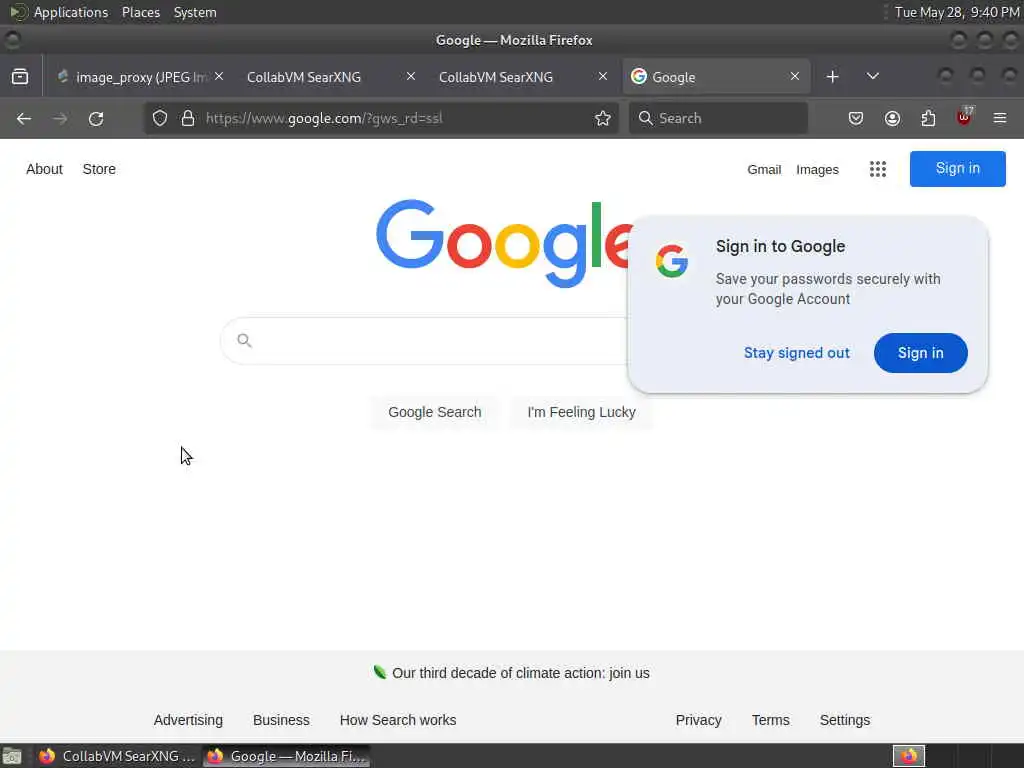The height and width of the screenshot is (768, 1024).
Task: Click the show desktop taskbar icon
Action: [x=12, y=756]
